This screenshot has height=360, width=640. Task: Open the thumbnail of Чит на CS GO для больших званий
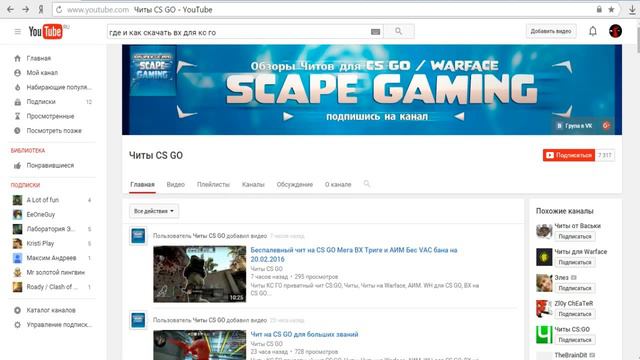[200, 345]
